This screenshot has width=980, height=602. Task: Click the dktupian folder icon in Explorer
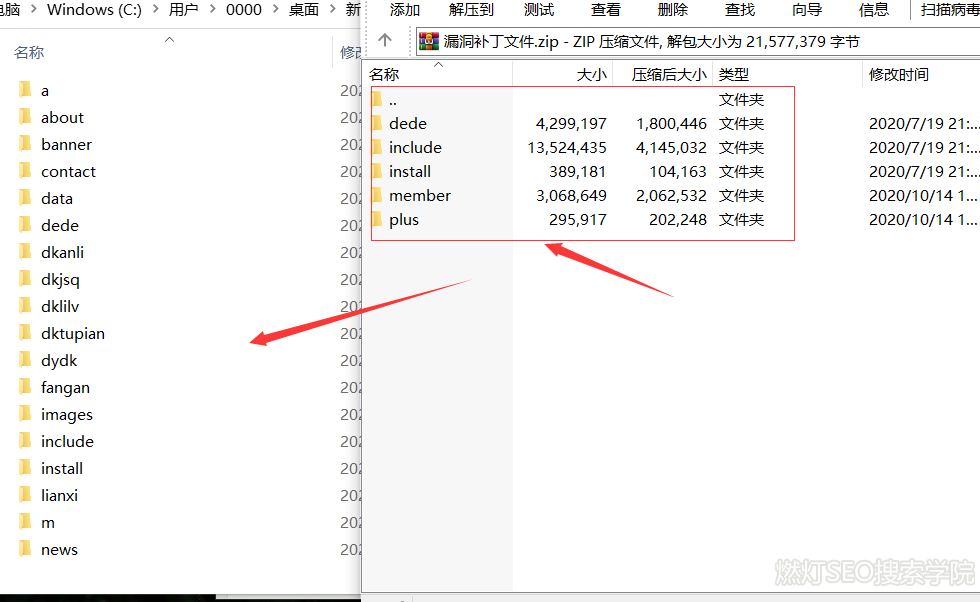pyautogui.click(x=26, y=333)
